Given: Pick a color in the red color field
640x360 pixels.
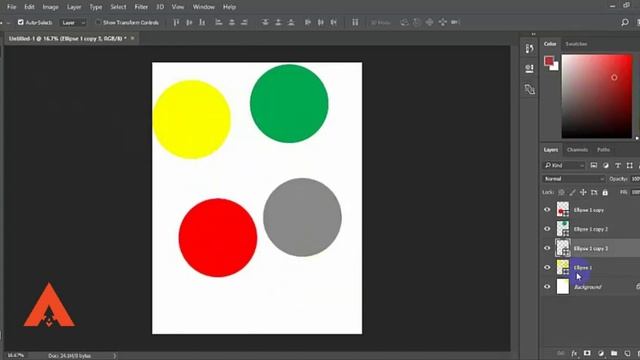Looking at the screenshot, I should 596,96.
